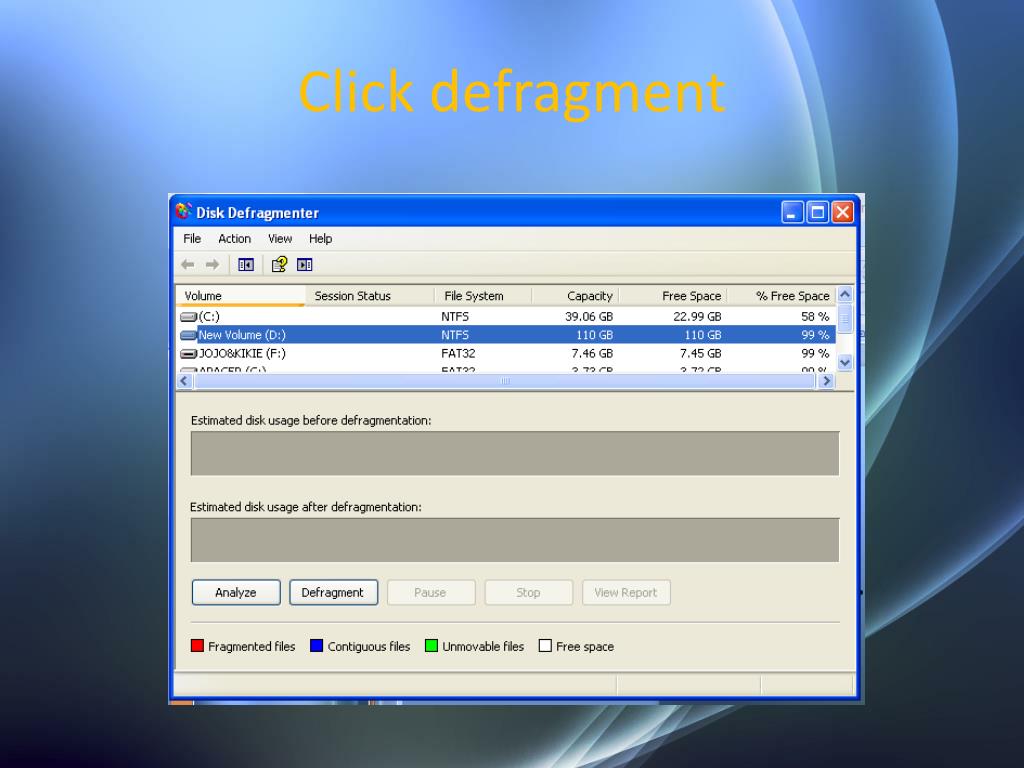Toggle the action pane toolbar icon
The image size is (1024, 768).
pyautogui.click(x=304, y=264)
